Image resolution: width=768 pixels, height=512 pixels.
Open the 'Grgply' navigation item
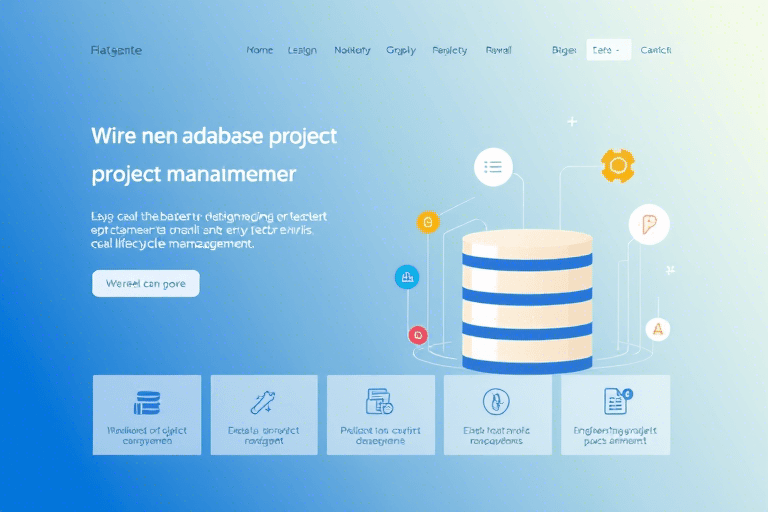(x=400, y=50)
